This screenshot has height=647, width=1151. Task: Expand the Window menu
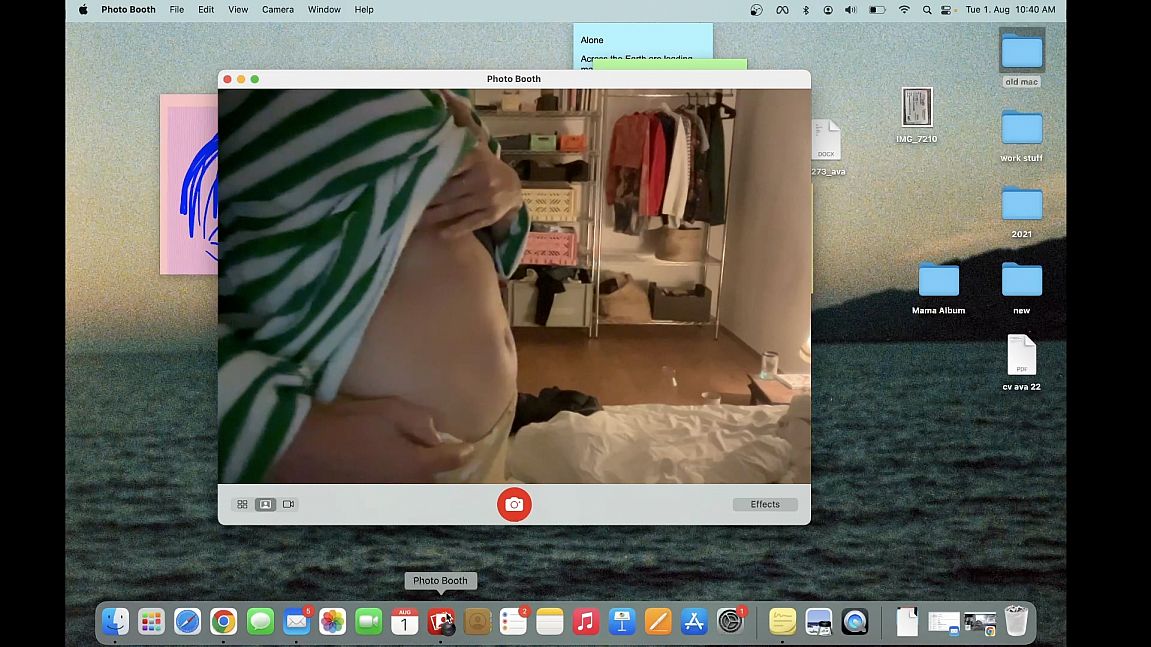pos(324,10)
